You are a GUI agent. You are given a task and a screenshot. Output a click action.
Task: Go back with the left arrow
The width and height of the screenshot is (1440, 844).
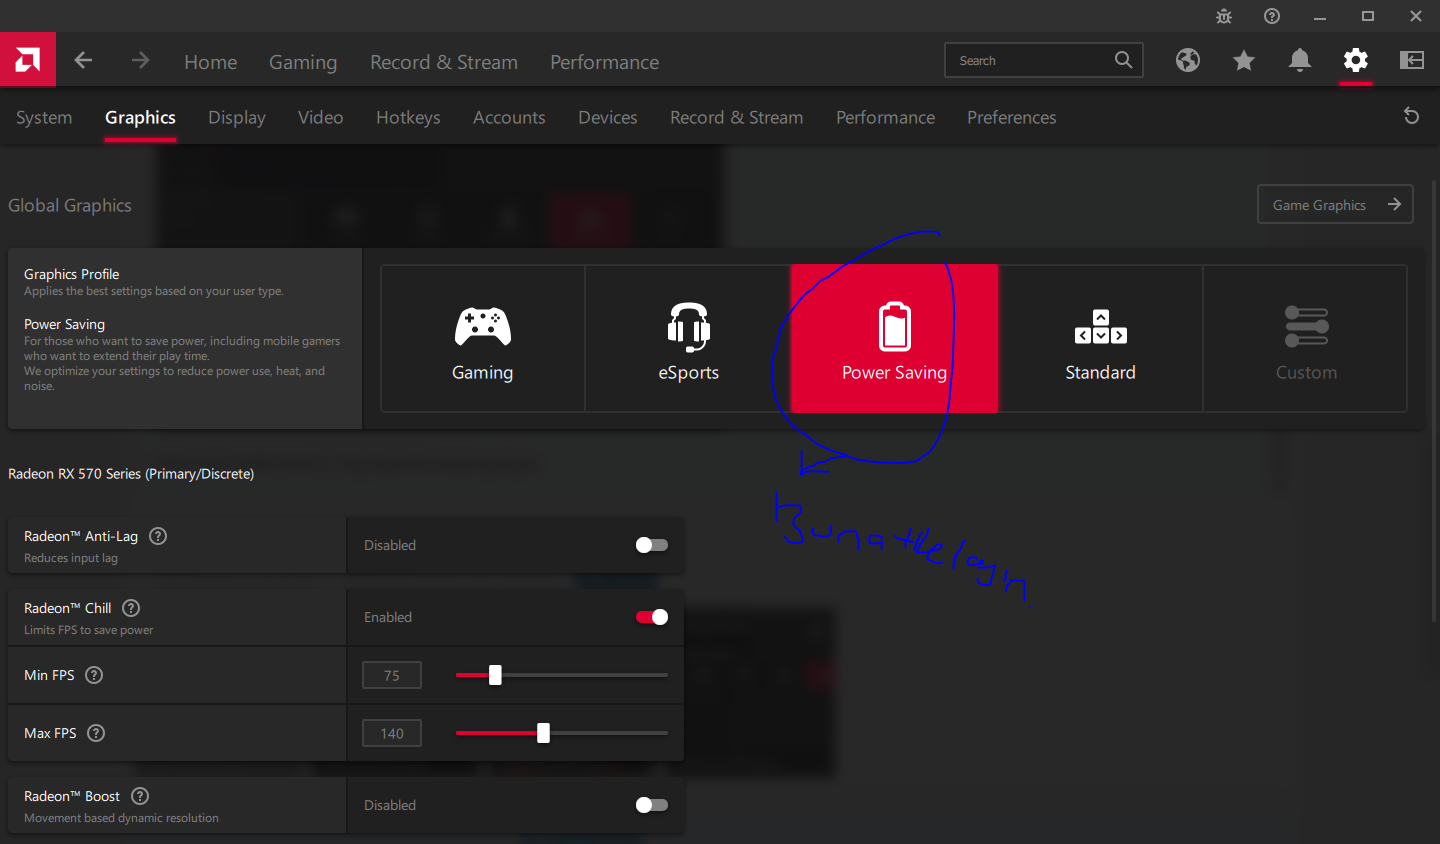84,61
